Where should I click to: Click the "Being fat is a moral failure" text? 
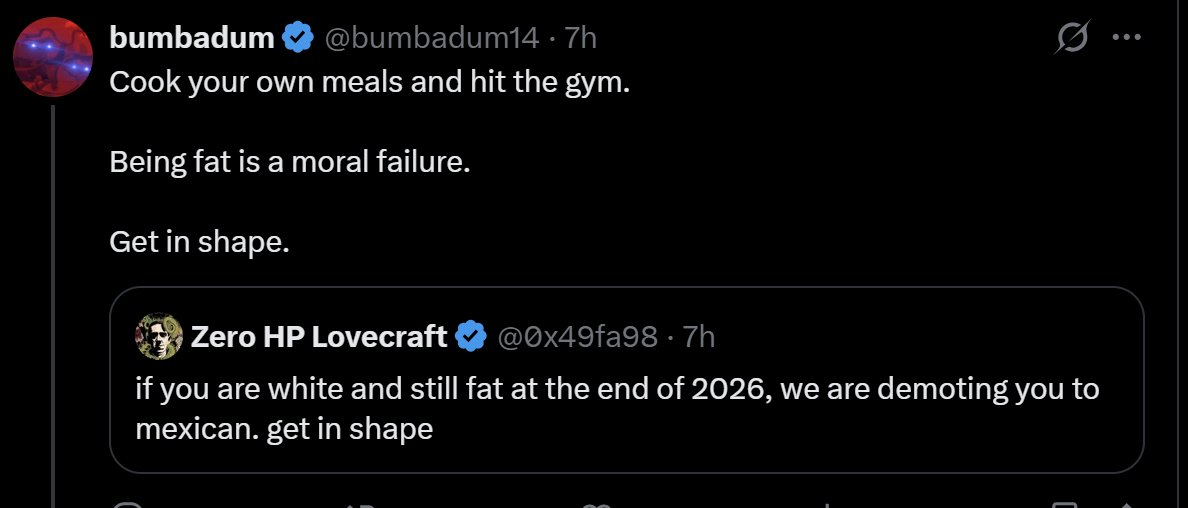(289, 162)
